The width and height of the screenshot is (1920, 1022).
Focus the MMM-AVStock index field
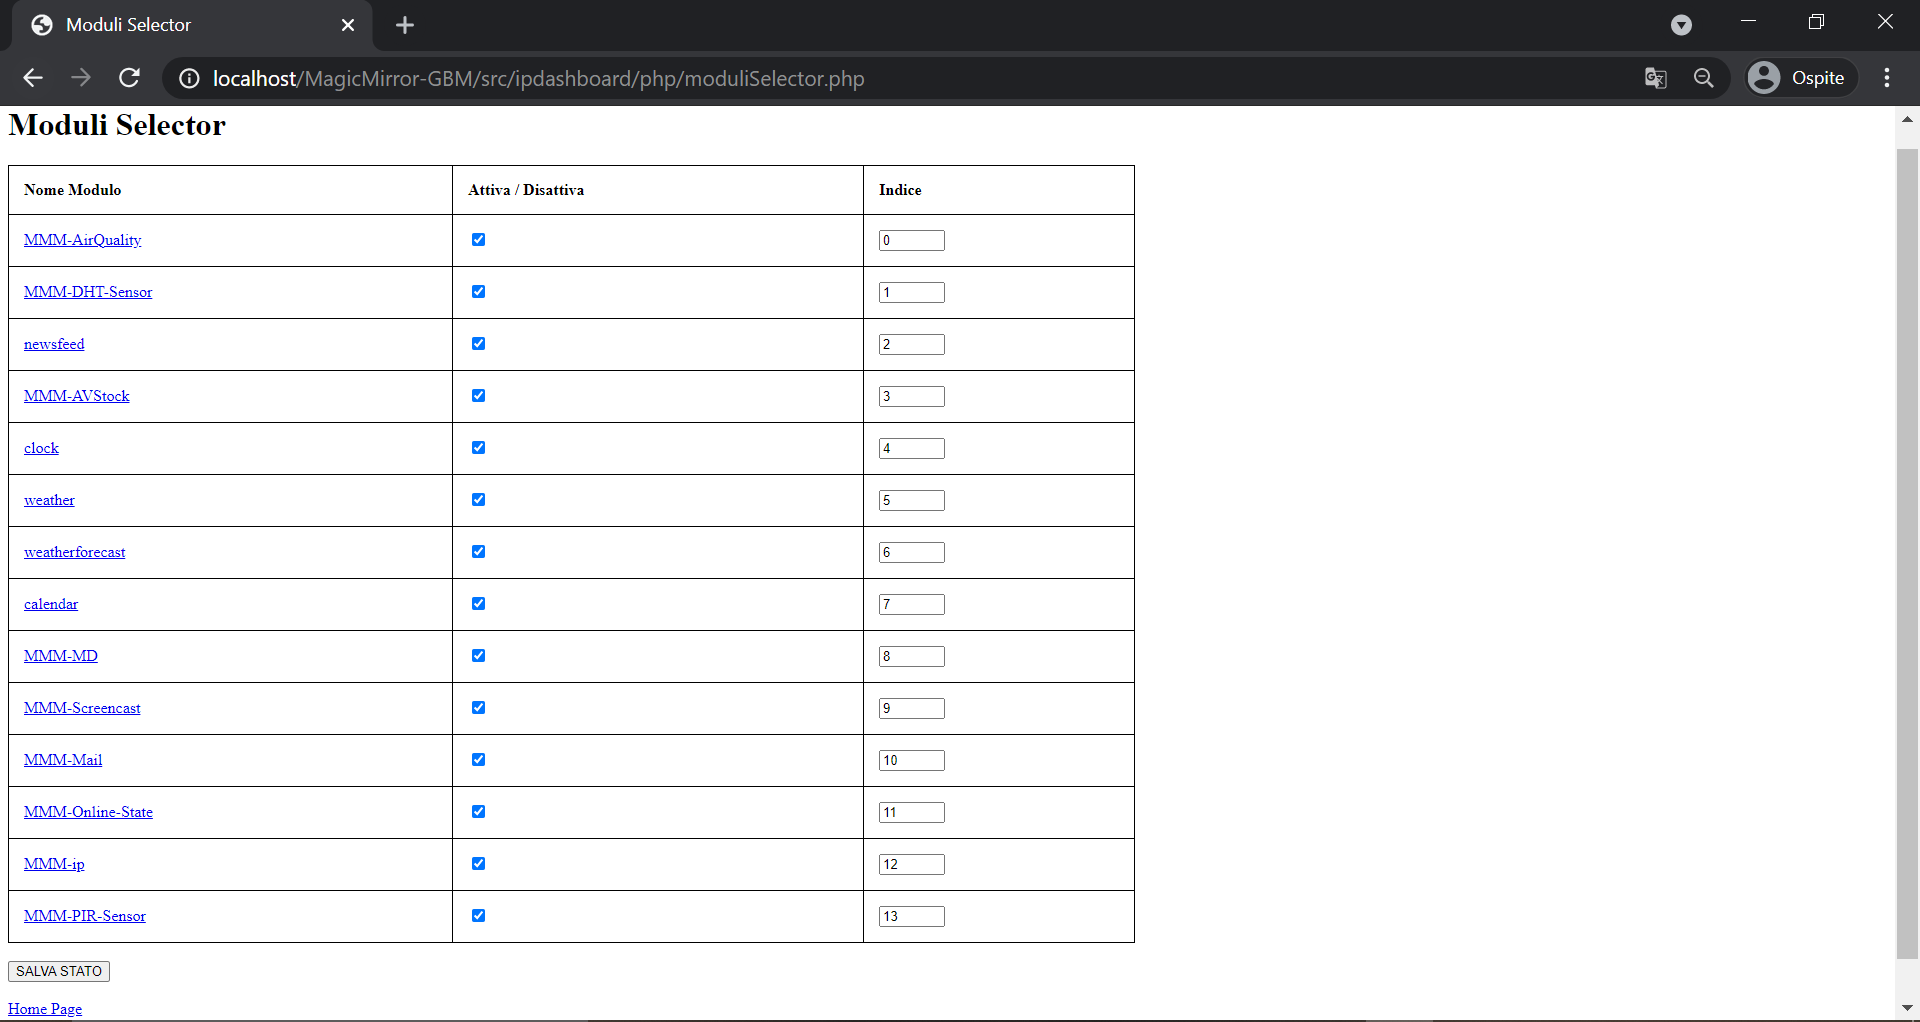click(x=912, y=396)
